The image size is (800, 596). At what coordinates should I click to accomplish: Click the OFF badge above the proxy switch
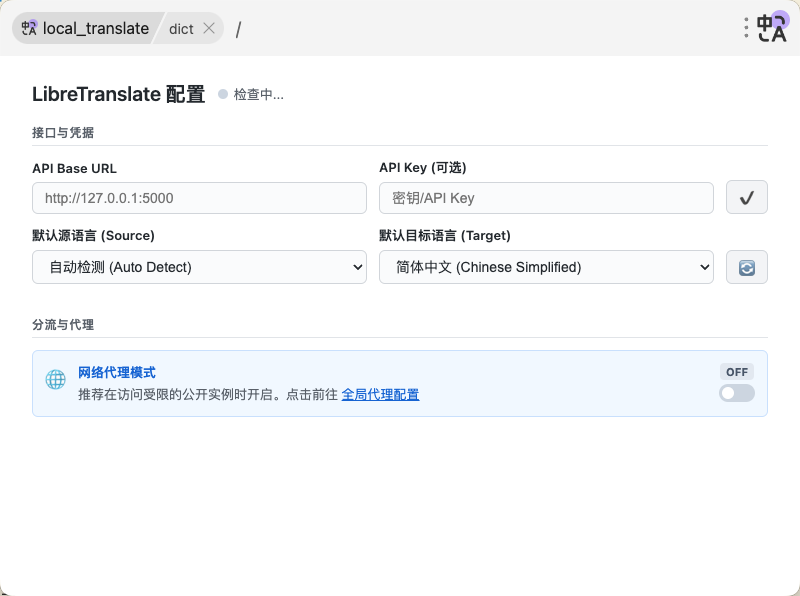point(737,371)
